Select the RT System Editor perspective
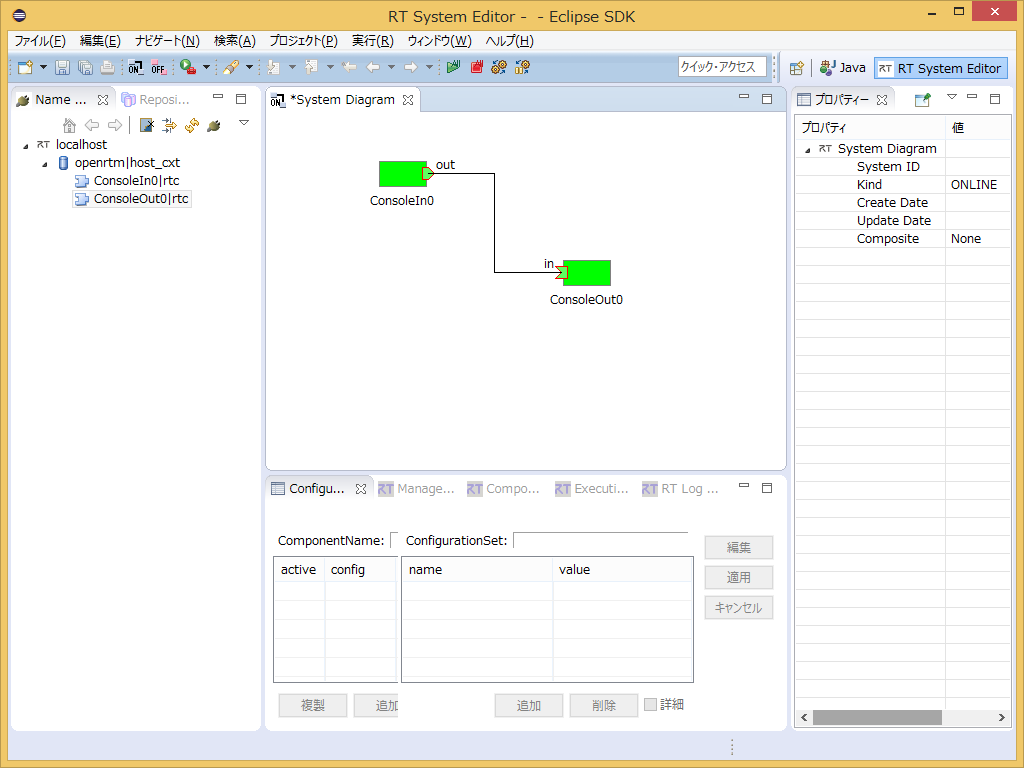 coord(940,68)
